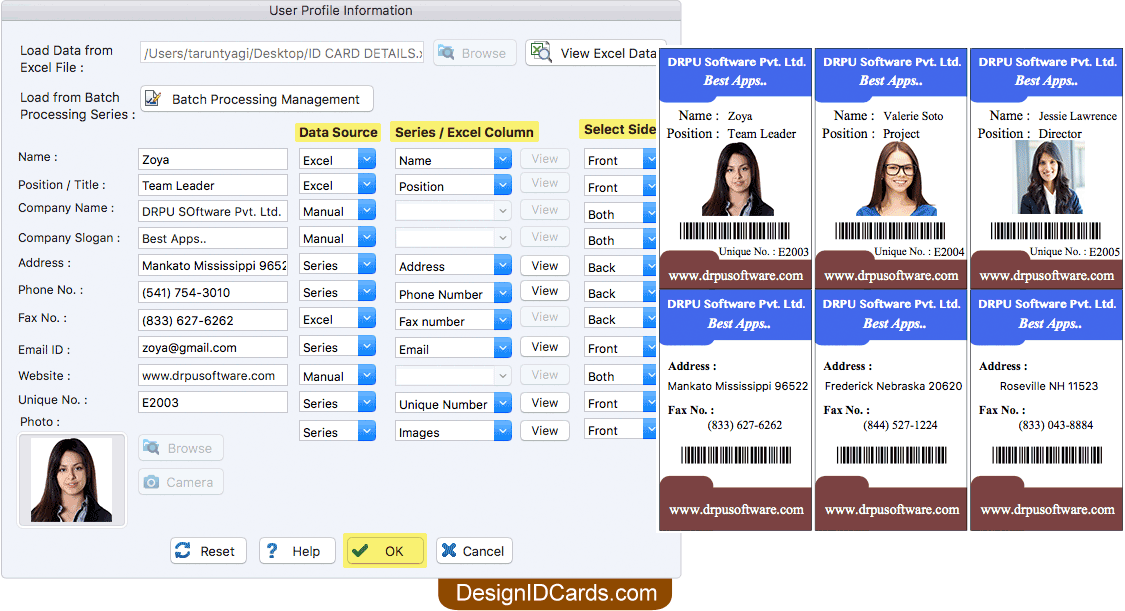Click the refresh arrows icon on Reset
Image resolution: width=1125 pixels, height=611 pixels.
click(183, 550)
